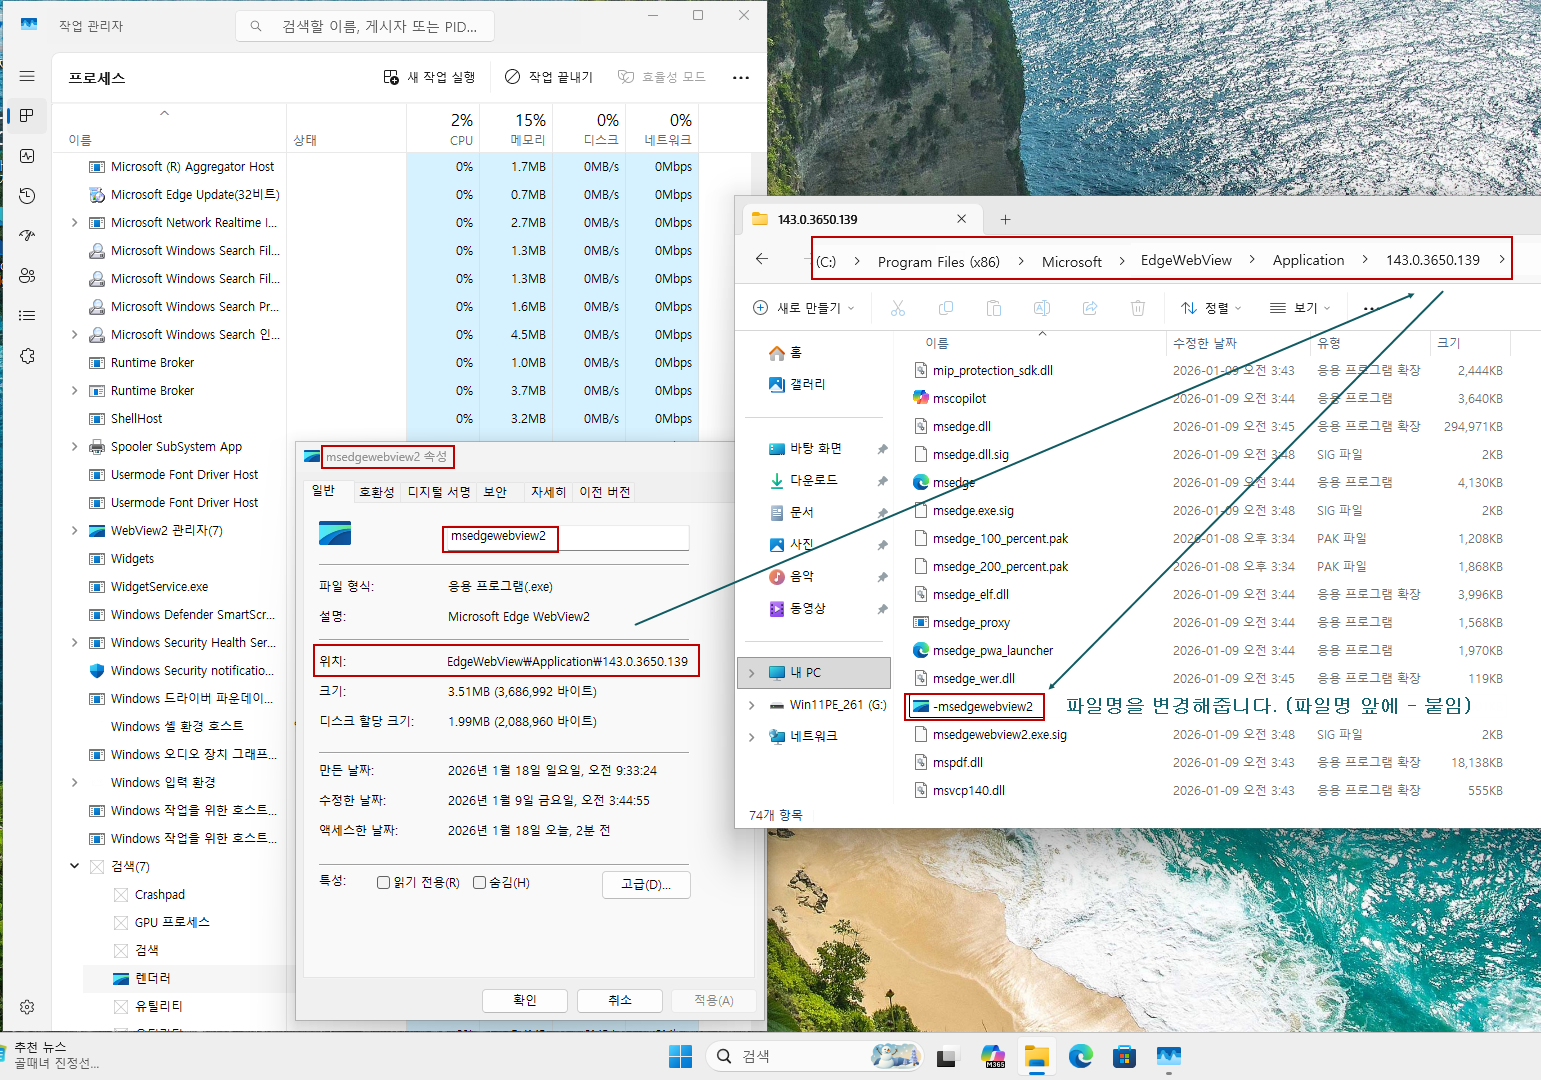Open Services icon in Task Manager sidebar

tap(27, 356)
